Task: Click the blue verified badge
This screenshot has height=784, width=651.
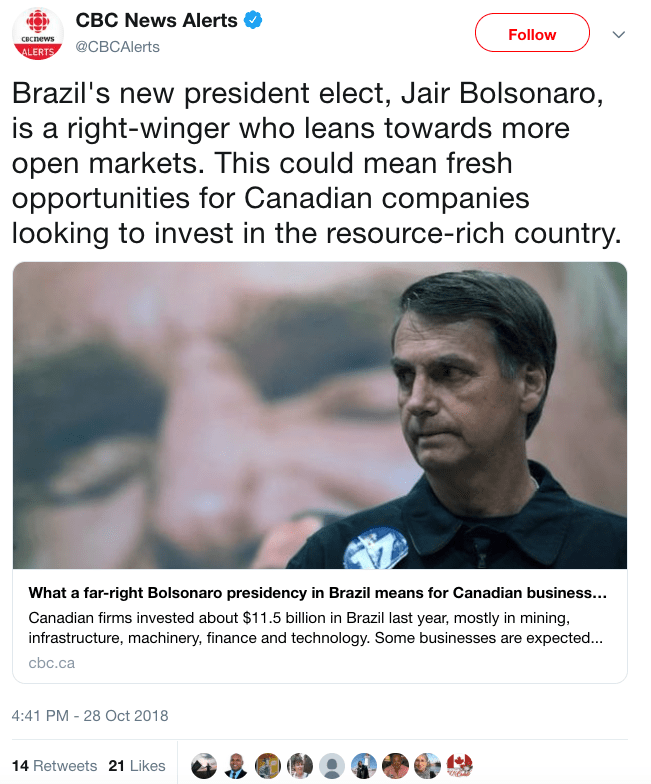Action: [x=254, y=21]
